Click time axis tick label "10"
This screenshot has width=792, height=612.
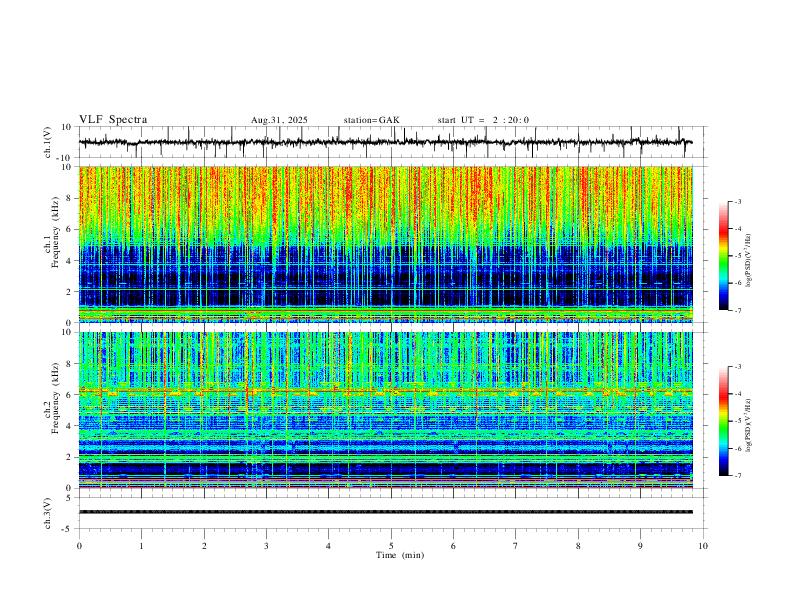tap(703, 546)
